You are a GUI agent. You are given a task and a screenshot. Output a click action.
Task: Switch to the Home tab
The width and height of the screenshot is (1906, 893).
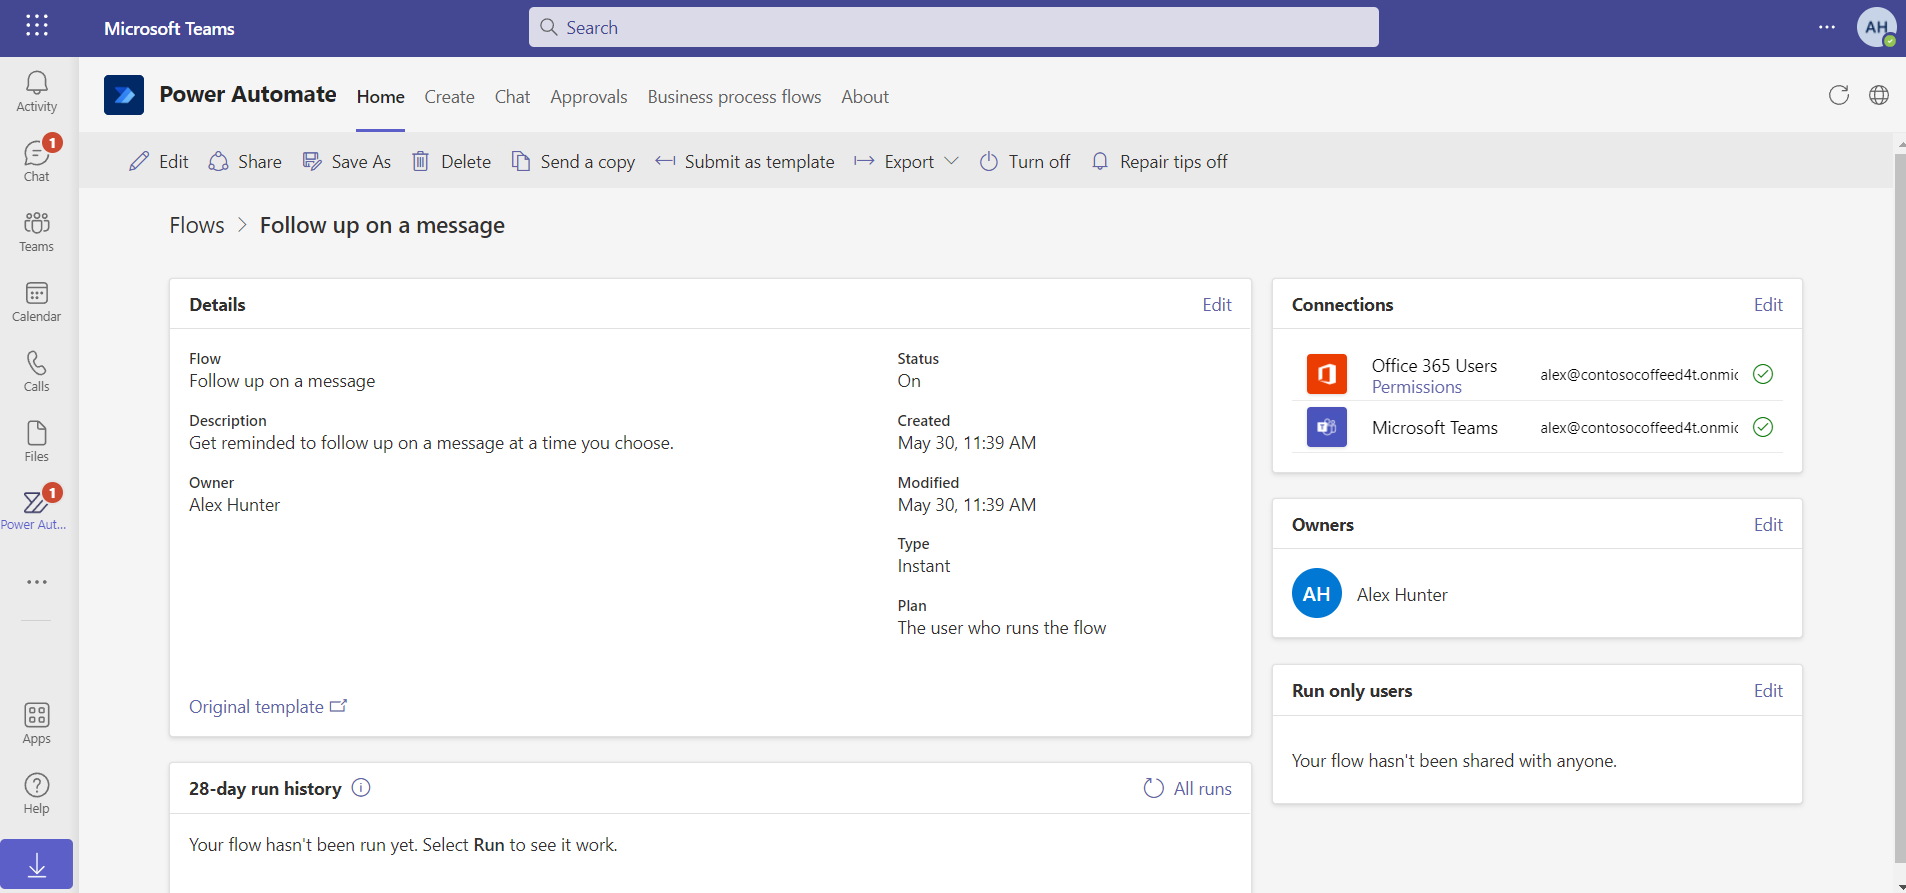click(x=381, y=97)
